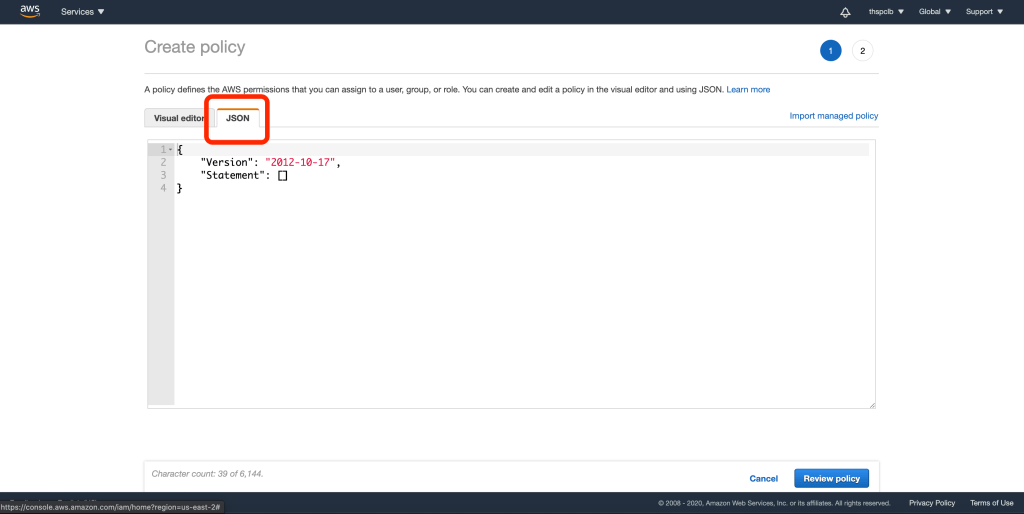The width and height of the screenshot is (1024, 514).
Task: Go to the step 2 circle indicator
Action: [862, 51]
